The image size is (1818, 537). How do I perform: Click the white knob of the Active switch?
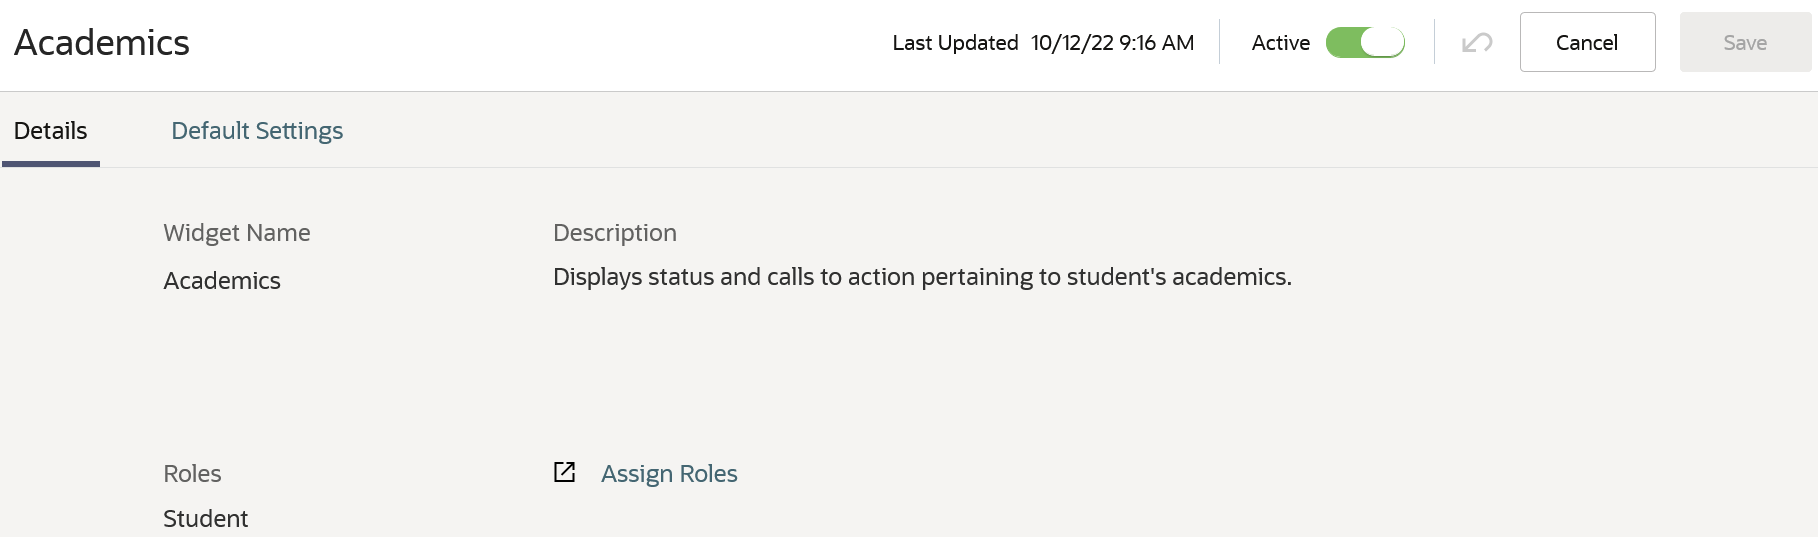(x=1384, y=43)
